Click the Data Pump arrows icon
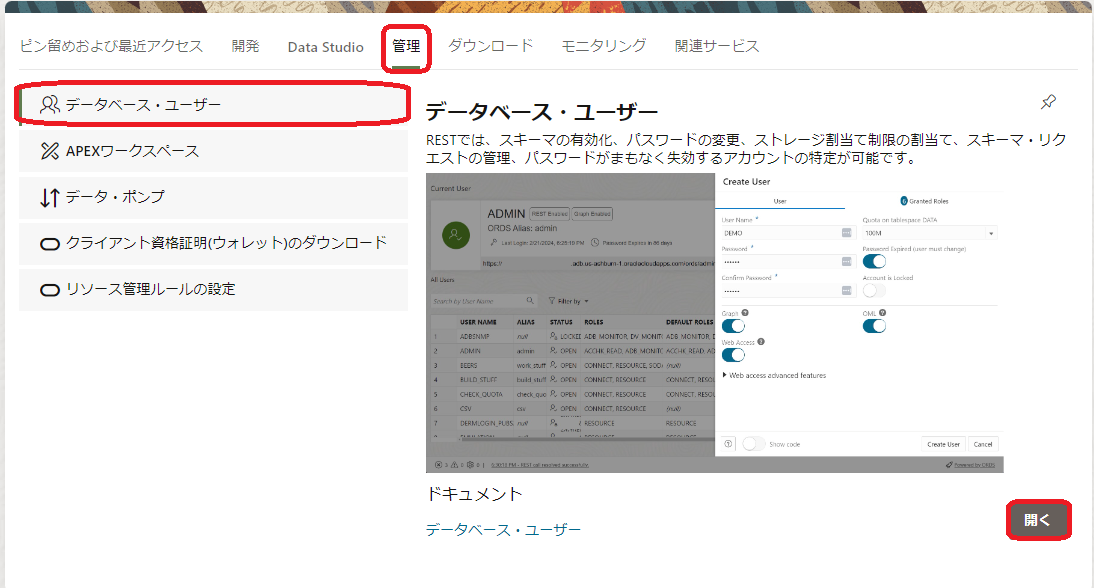This screenshot has height=588, width=1094. click(50, 197)
